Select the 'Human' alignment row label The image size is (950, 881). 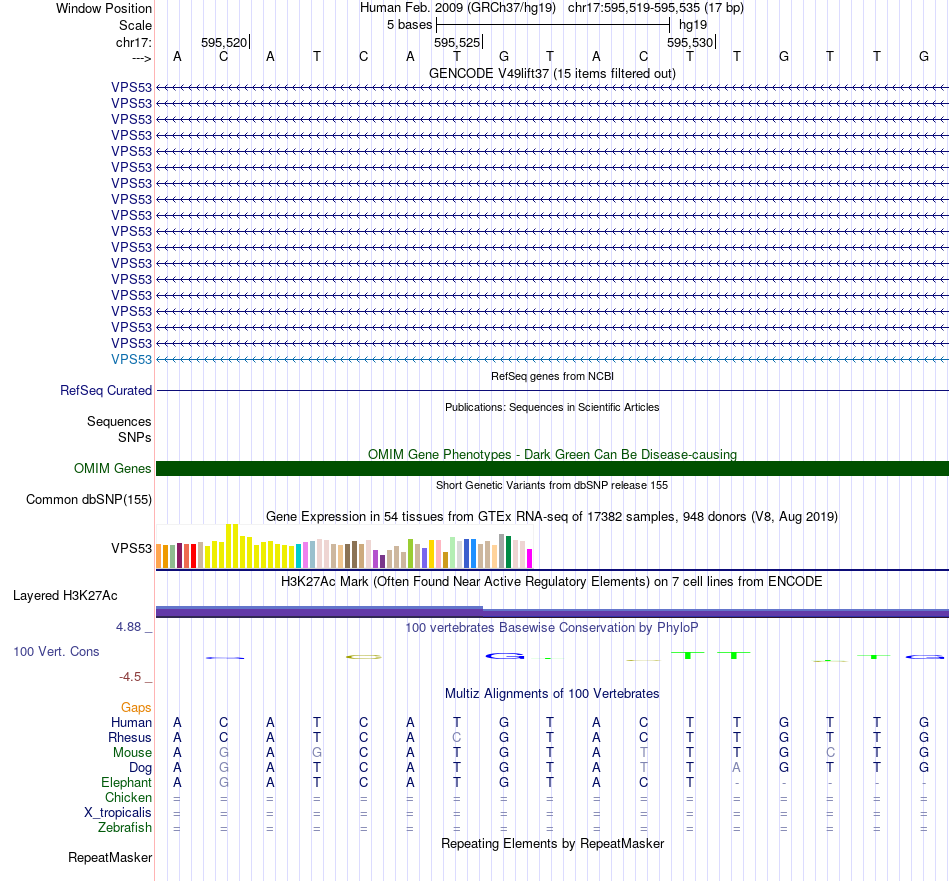click(x=131, y=722)
